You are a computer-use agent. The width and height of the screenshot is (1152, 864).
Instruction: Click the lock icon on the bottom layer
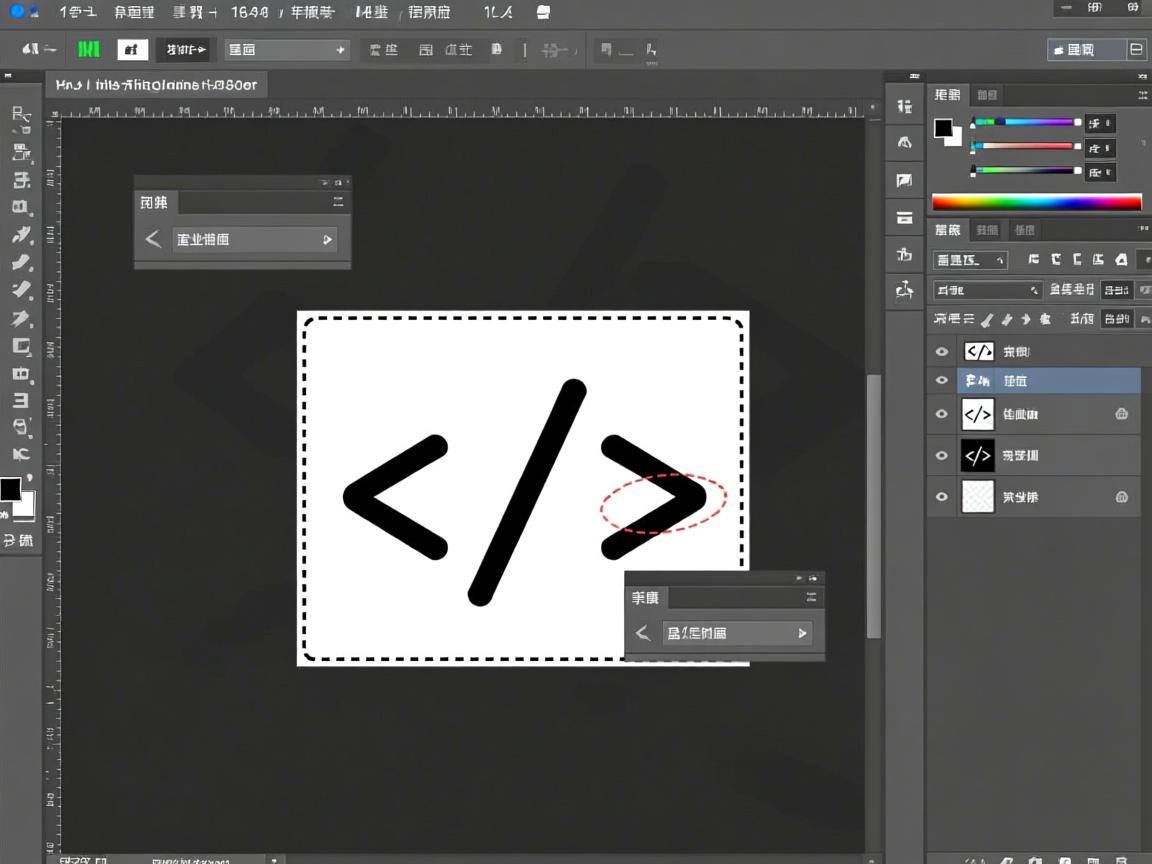click(1121, 497)
